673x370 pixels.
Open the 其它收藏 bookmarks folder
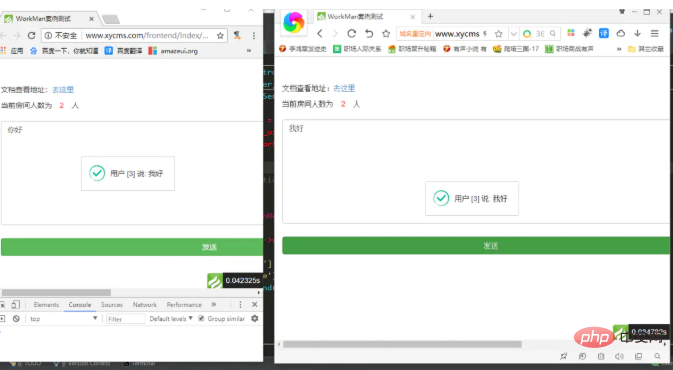[646, 49]
